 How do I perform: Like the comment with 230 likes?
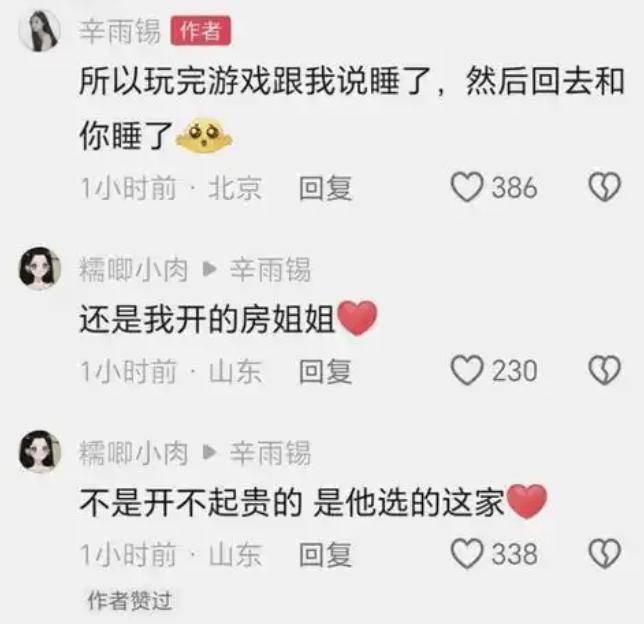[467, 370]
